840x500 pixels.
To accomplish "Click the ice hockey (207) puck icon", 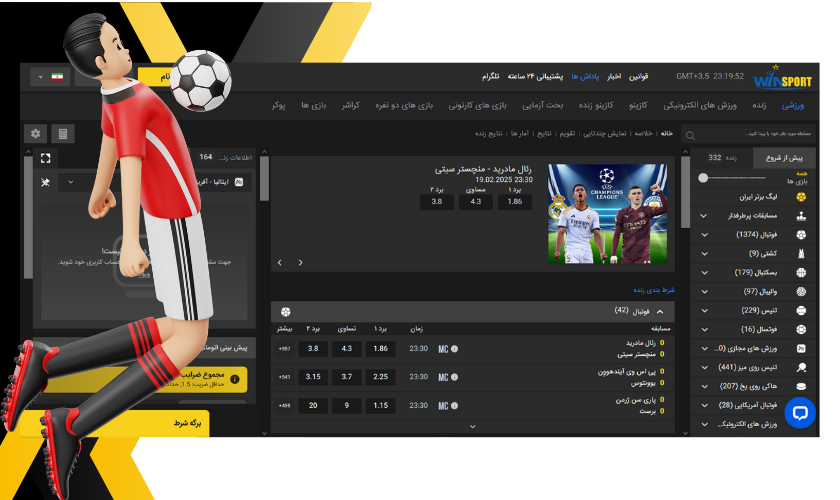I will tap(801, 386).
